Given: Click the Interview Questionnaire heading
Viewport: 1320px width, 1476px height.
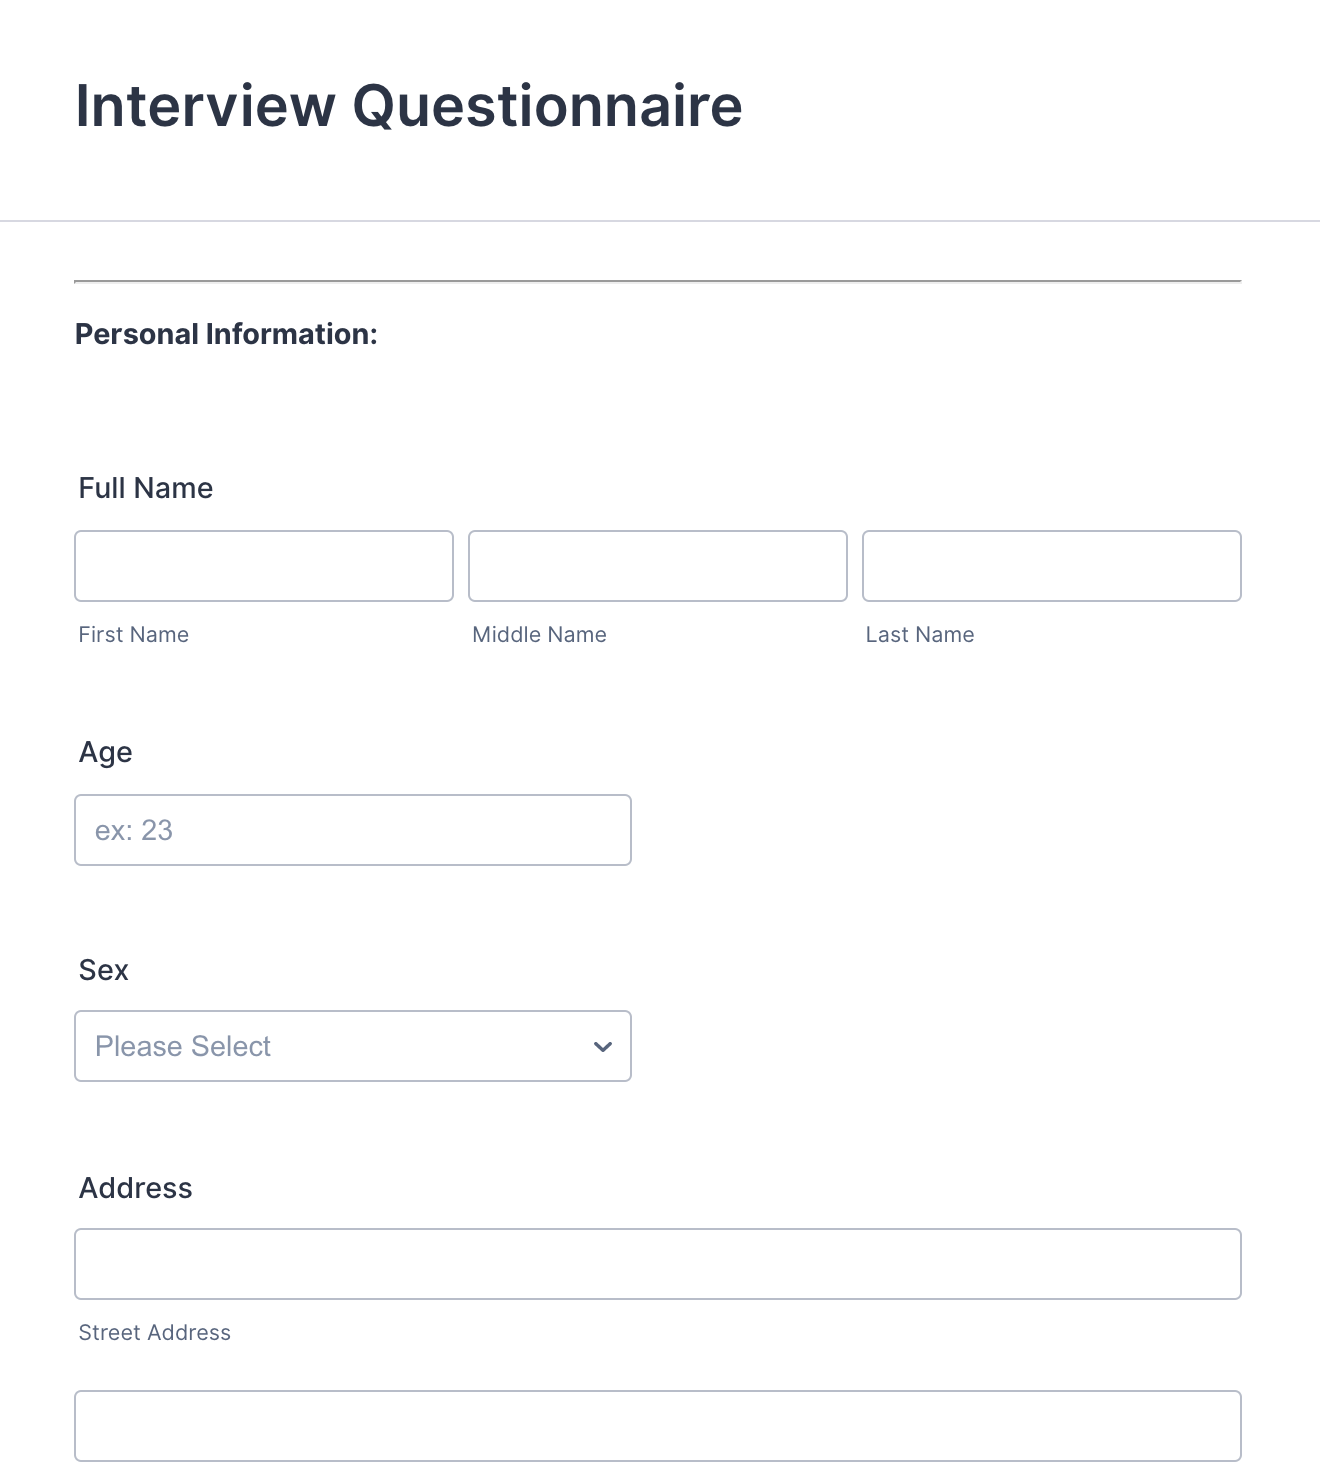Looking at the screenshot, I should [409, 106].
